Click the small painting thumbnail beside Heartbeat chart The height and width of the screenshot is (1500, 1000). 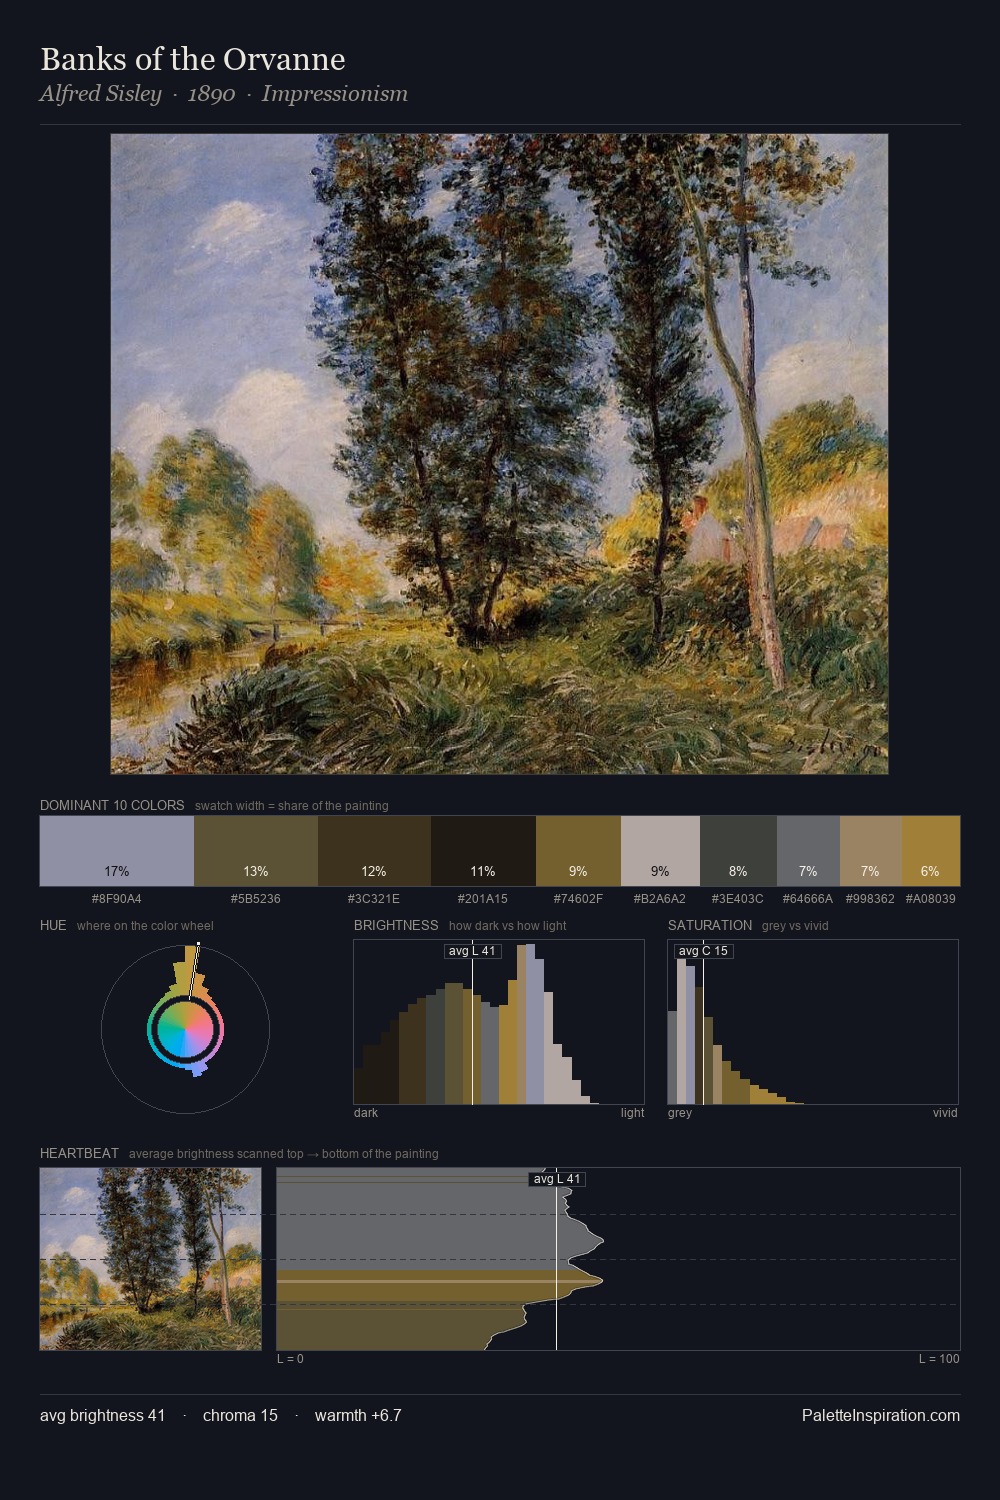click(150, 1259)
